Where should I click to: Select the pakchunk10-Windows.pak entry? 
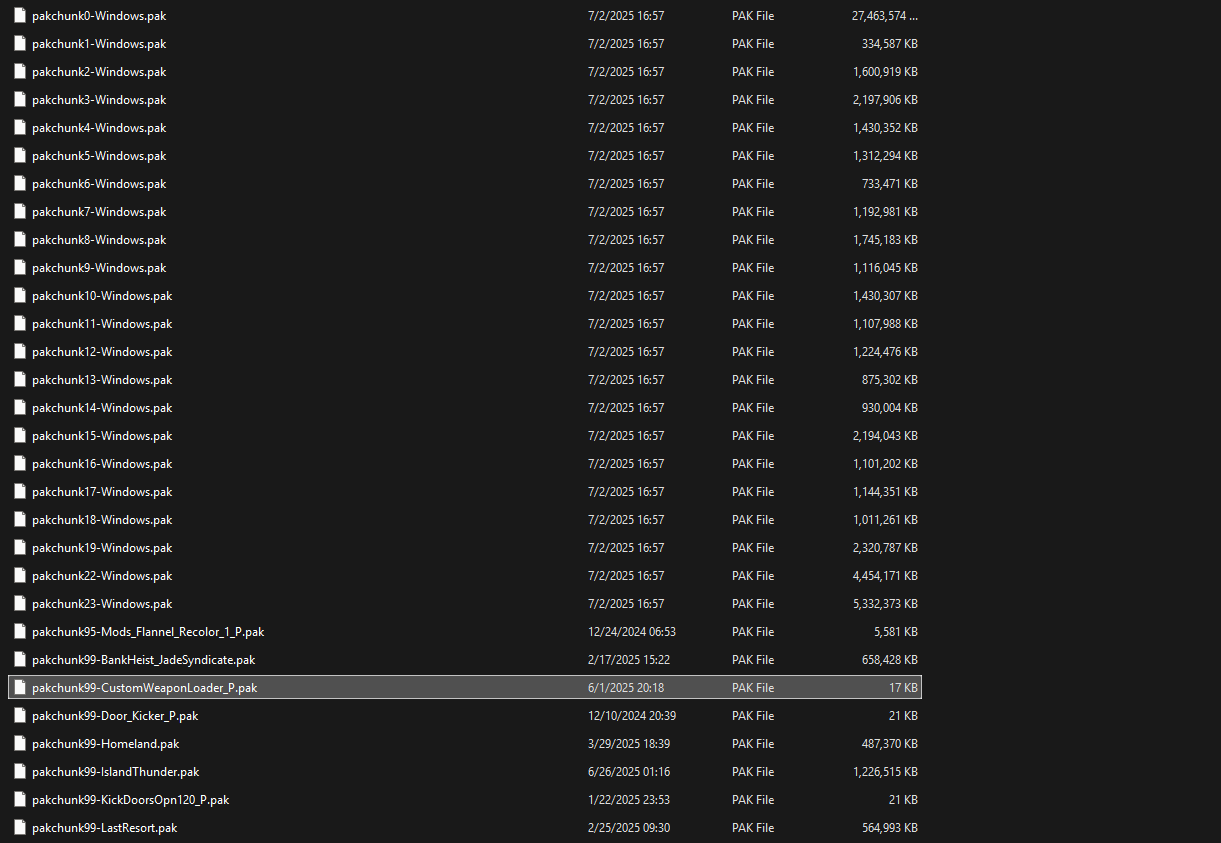tap(102, 296)
